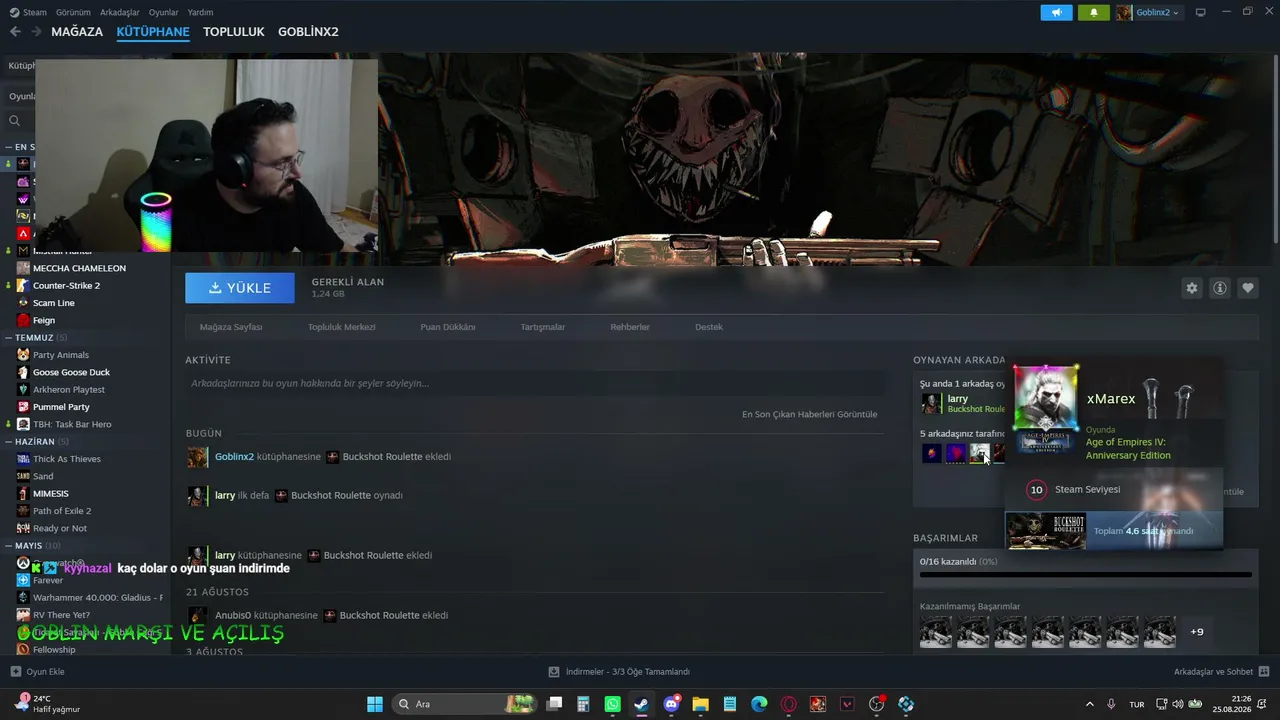Open the Friends and Chat grid icon
Image resolution: width=1280 pixels, height=720 pixels.
pyautogui.click(x=1264, y=671)
